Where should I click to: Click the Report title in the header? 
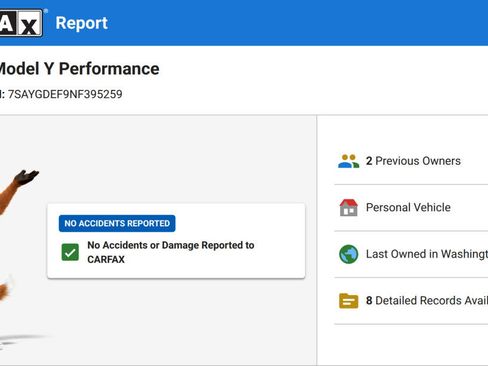pyautogui.click(x=82, y=23)
